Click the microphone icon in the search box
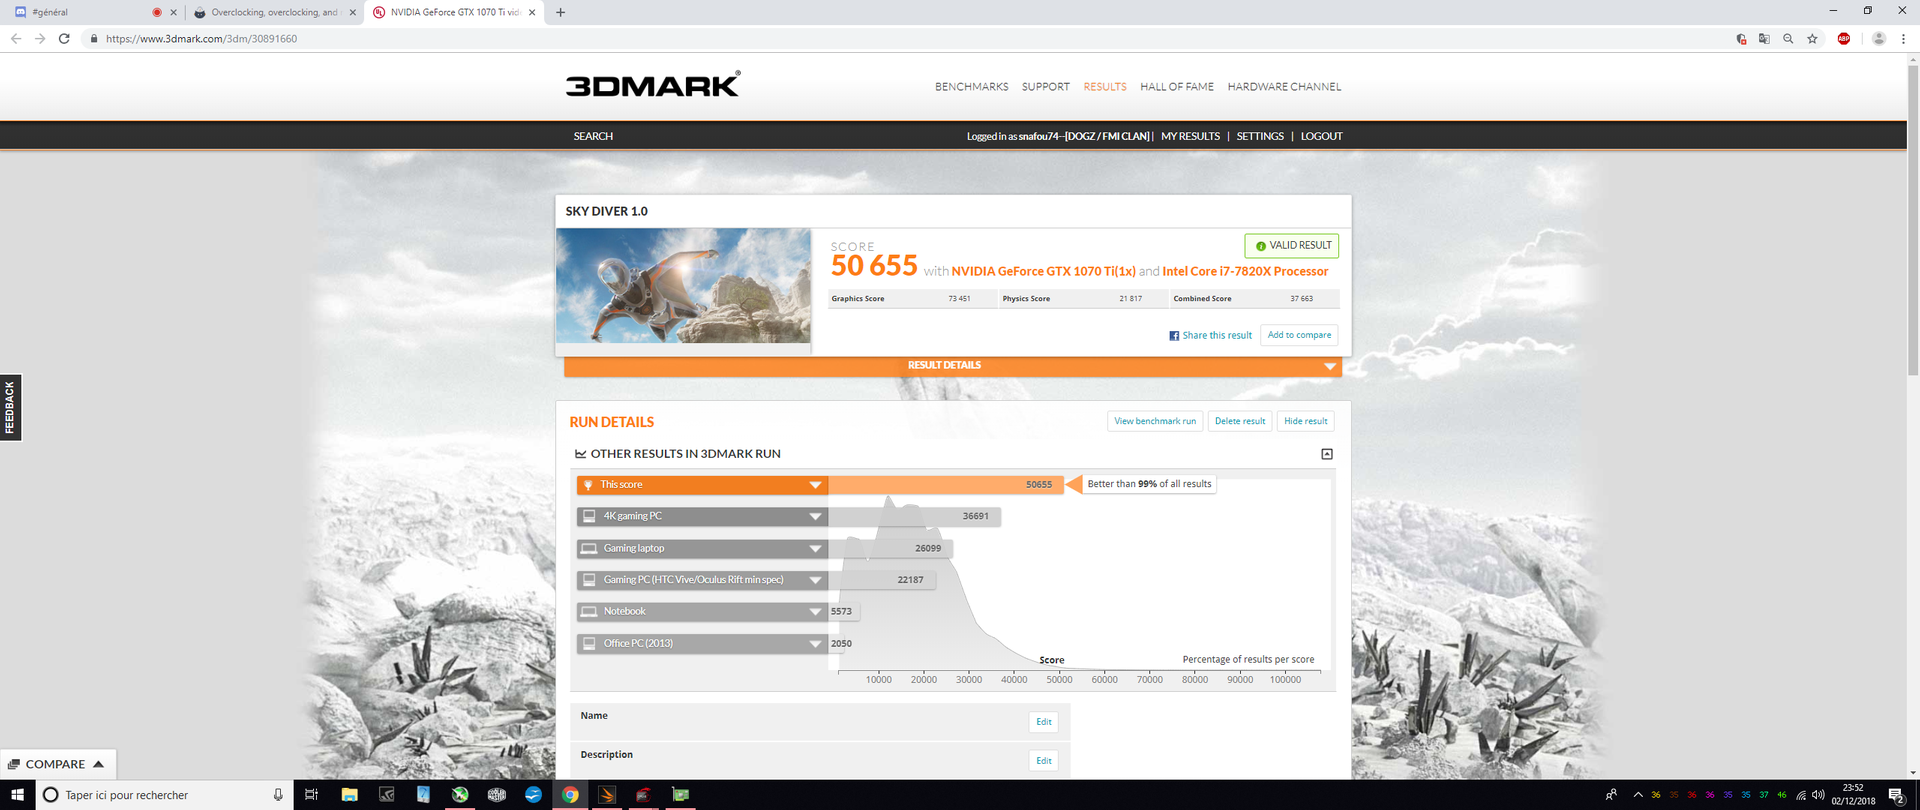 278,795
